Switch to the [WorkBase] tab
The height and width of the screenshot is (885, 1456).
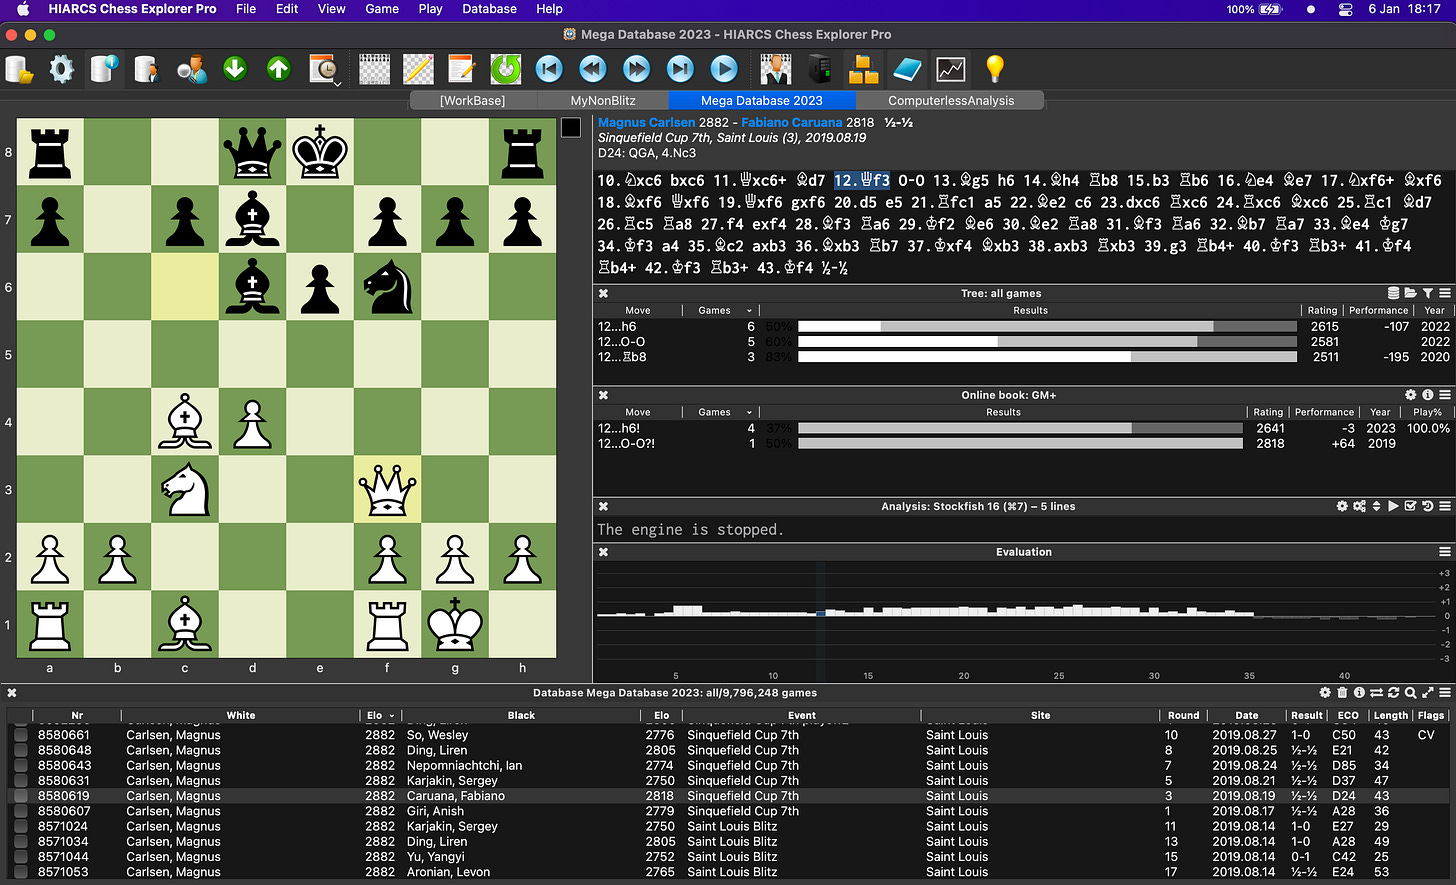point(473,100)
